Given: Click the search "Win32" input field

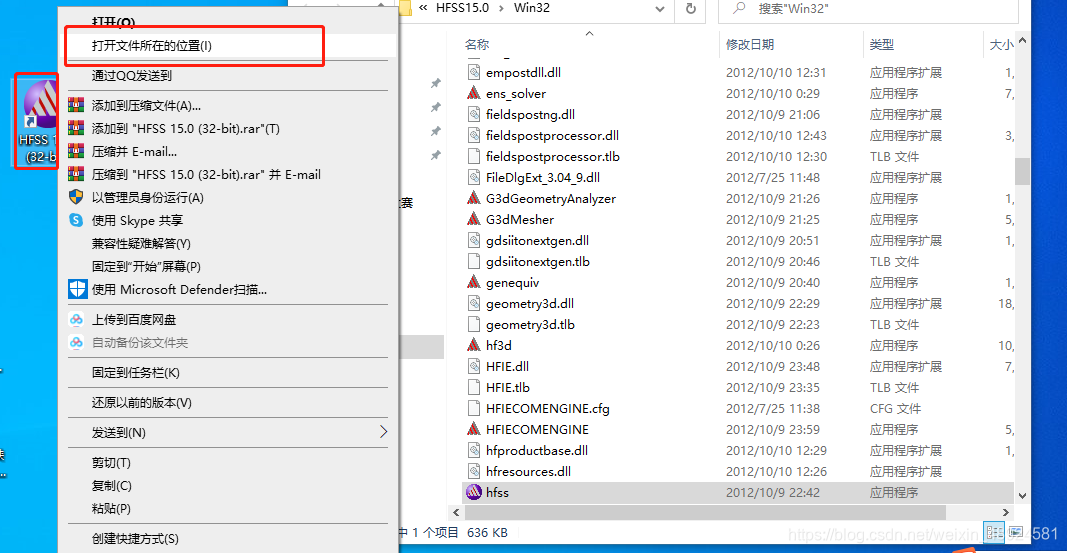Looking at the screenshot, I should pyautogui.click(x=868, y=9).
